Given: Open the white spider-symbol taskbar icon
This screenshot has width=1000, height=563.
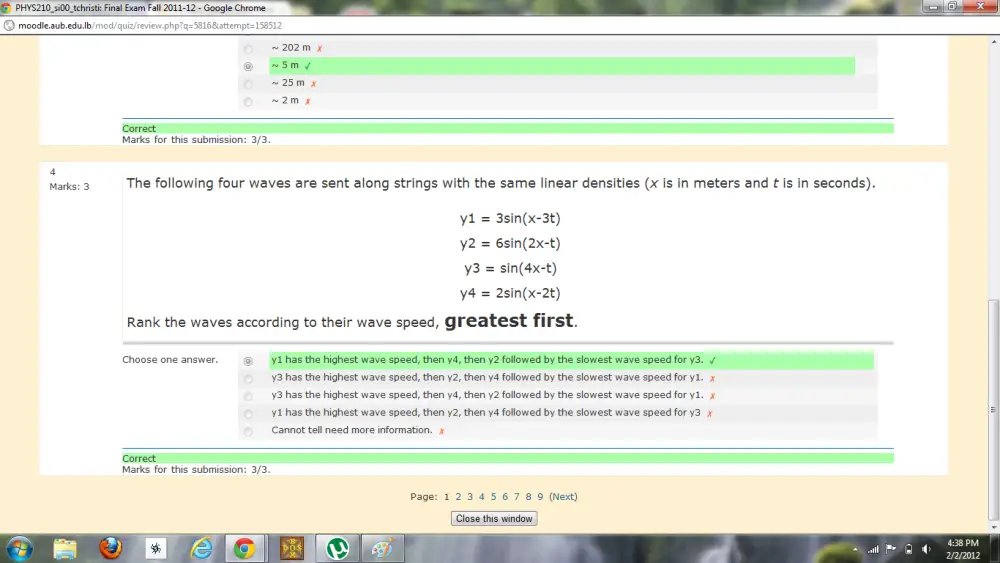Looking at the screenshot, I should tap(156, 548).
